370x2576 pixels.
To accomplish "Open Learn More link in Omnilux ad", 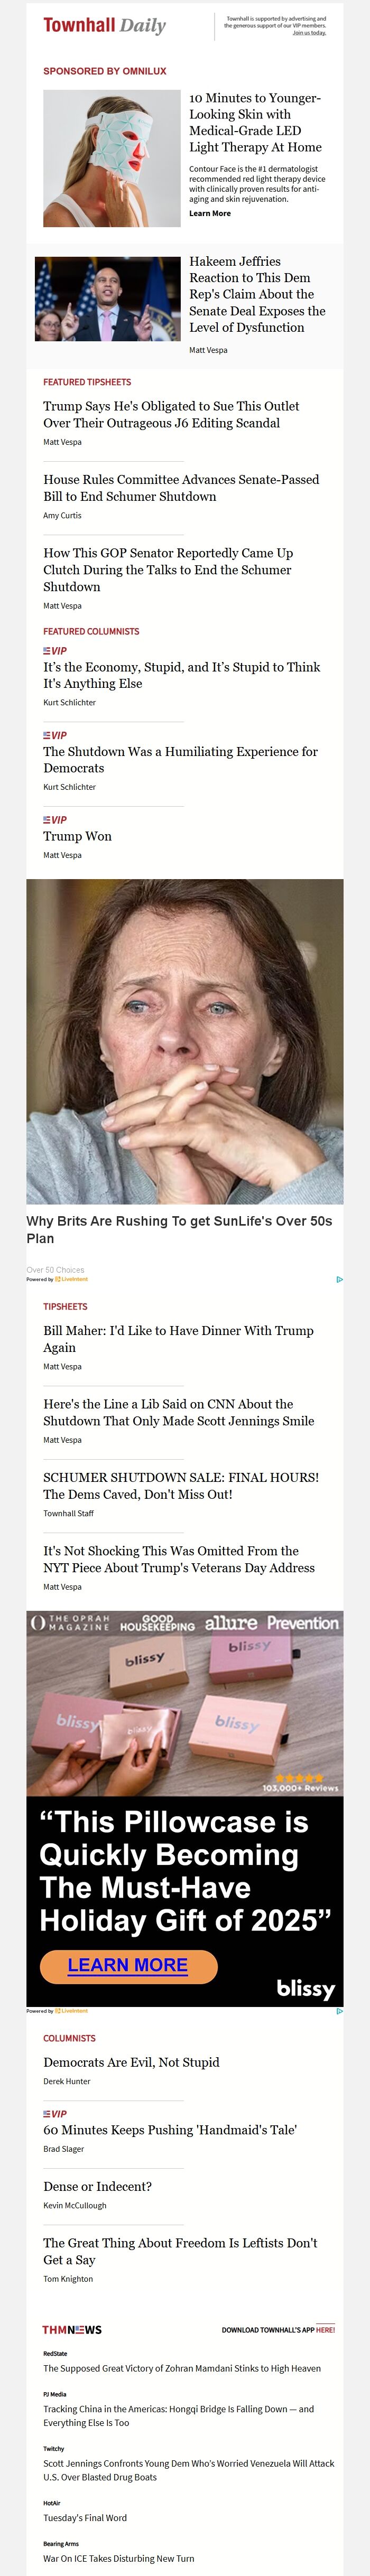I will coord(210,213).
